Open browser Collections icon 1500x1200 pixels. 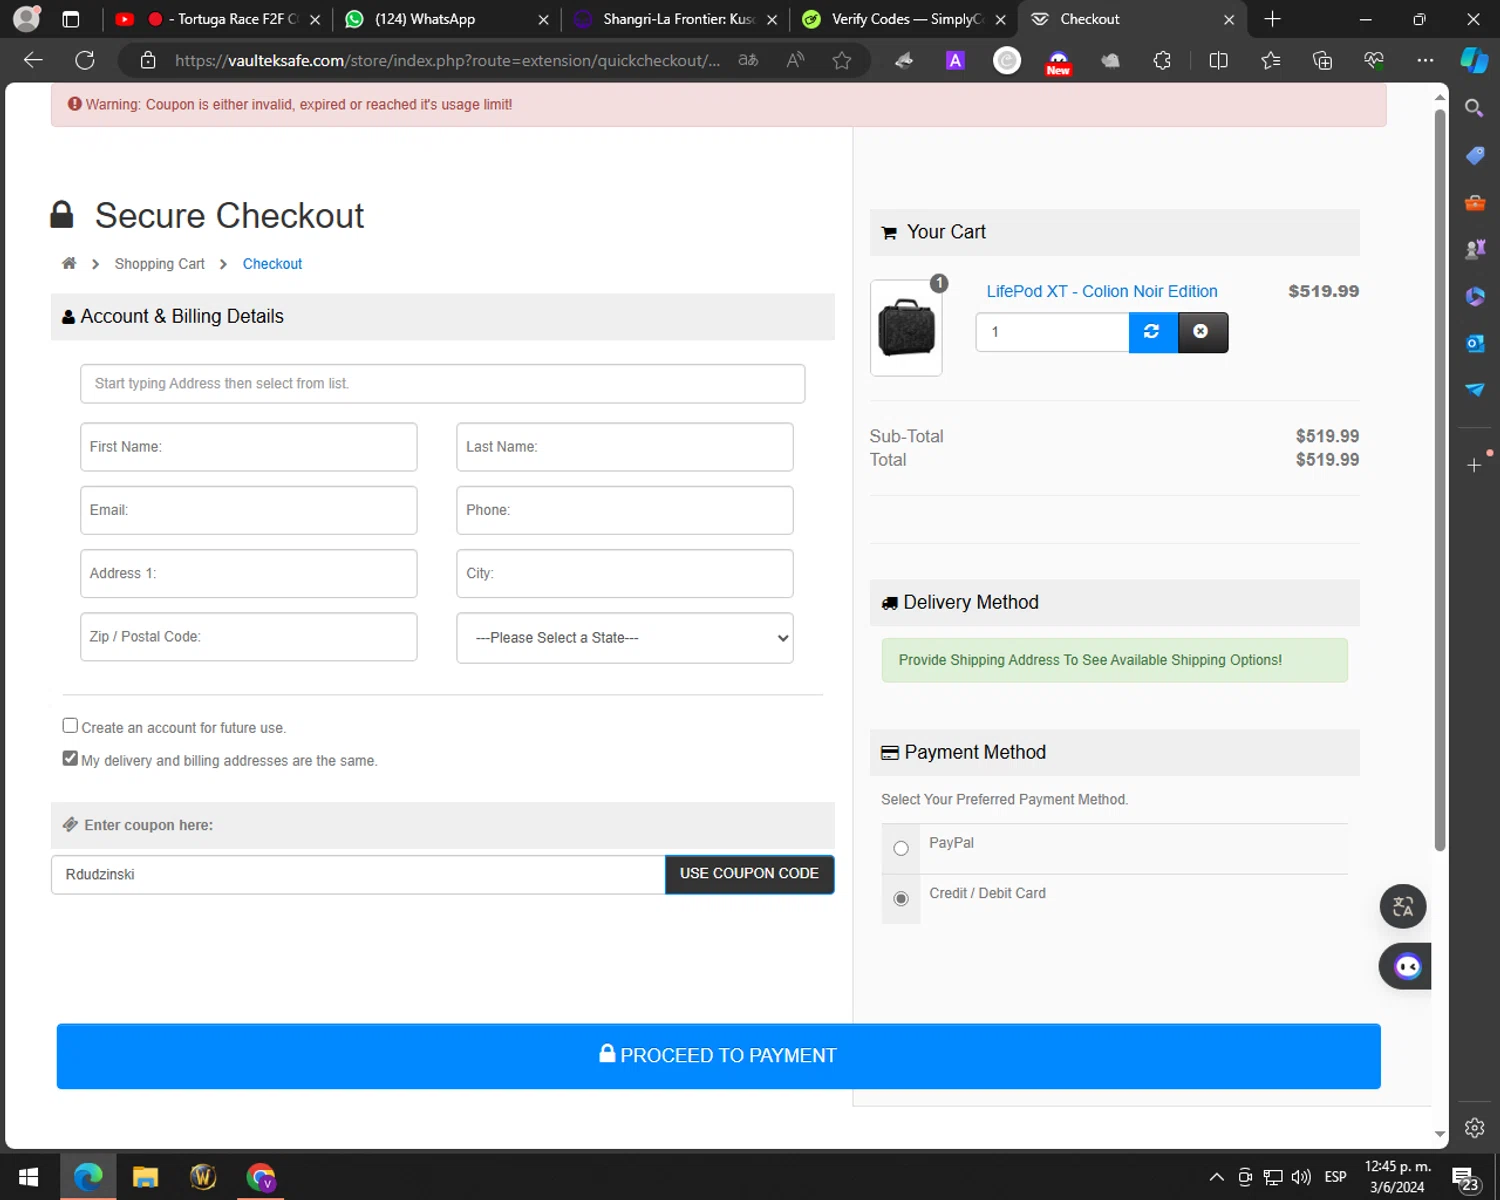click(1322, 60)
